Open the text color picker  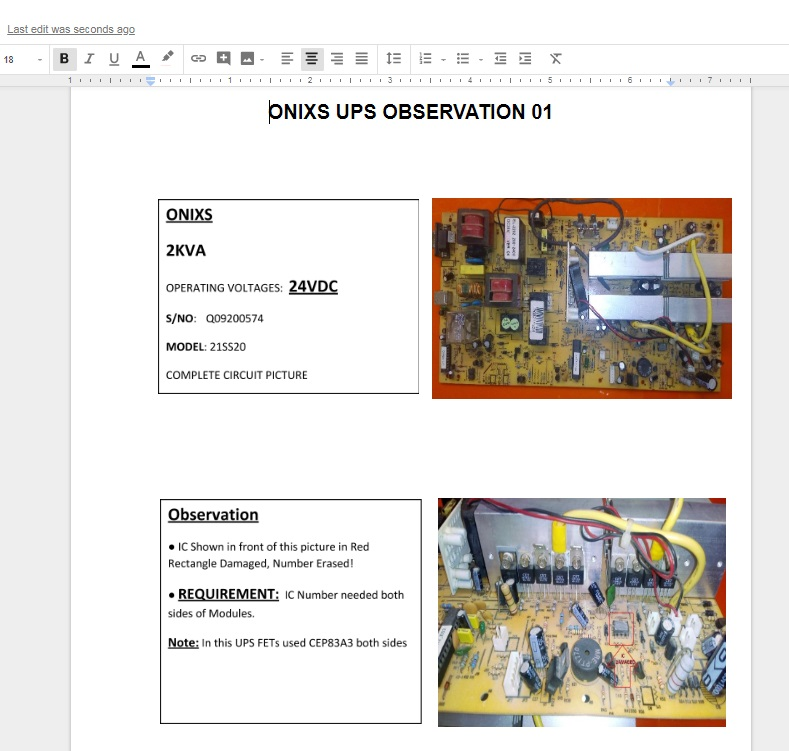click(141, 59)
